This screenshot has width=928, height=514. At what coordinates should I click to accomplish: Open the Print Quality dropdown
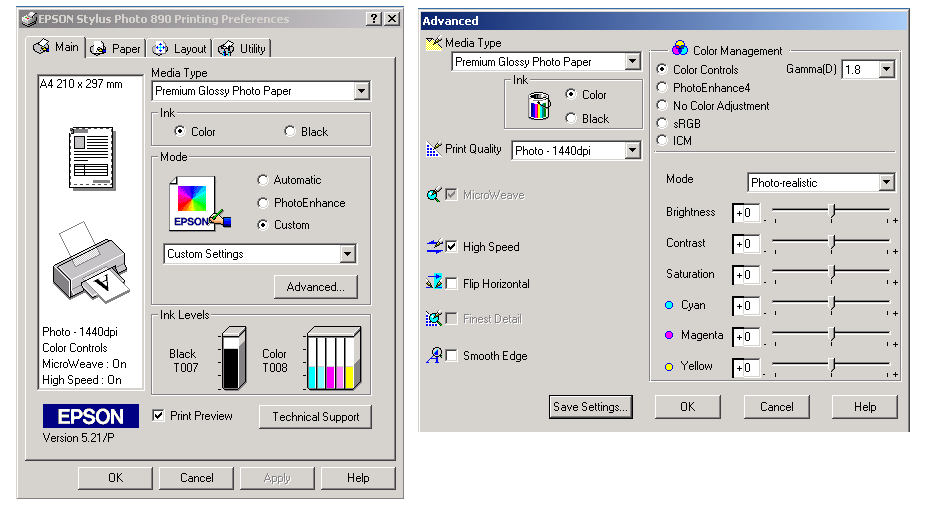point(633,150)
